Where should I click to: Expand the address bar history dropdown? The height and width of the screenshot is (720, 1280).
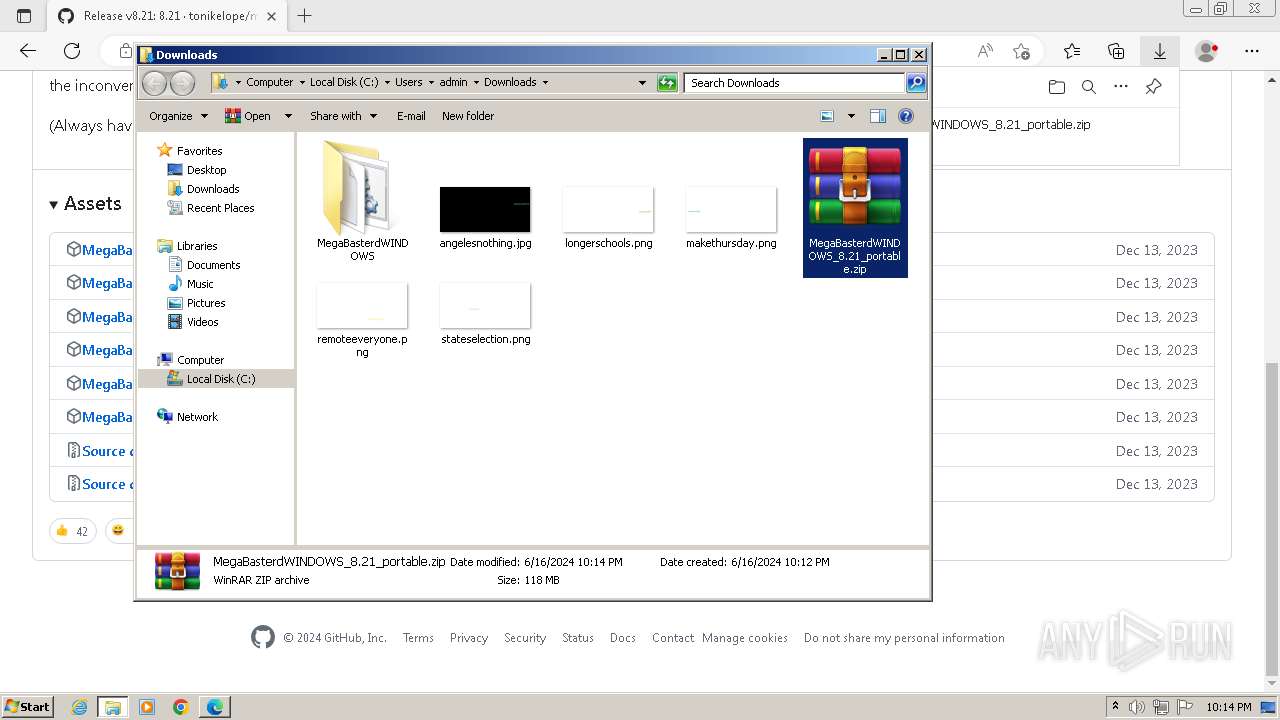pyautogui.click(x=642, y=83)
